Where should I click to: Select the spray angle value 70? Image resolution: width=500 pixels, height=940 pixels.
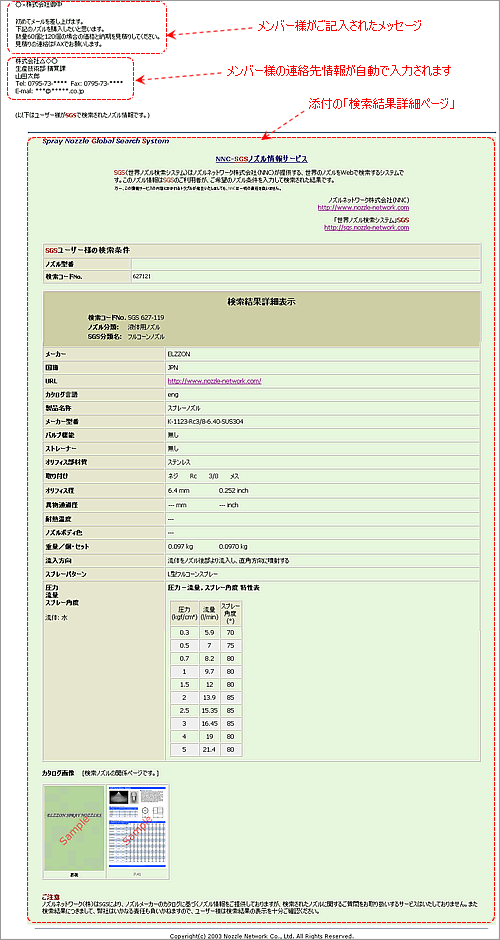[231, 632]
